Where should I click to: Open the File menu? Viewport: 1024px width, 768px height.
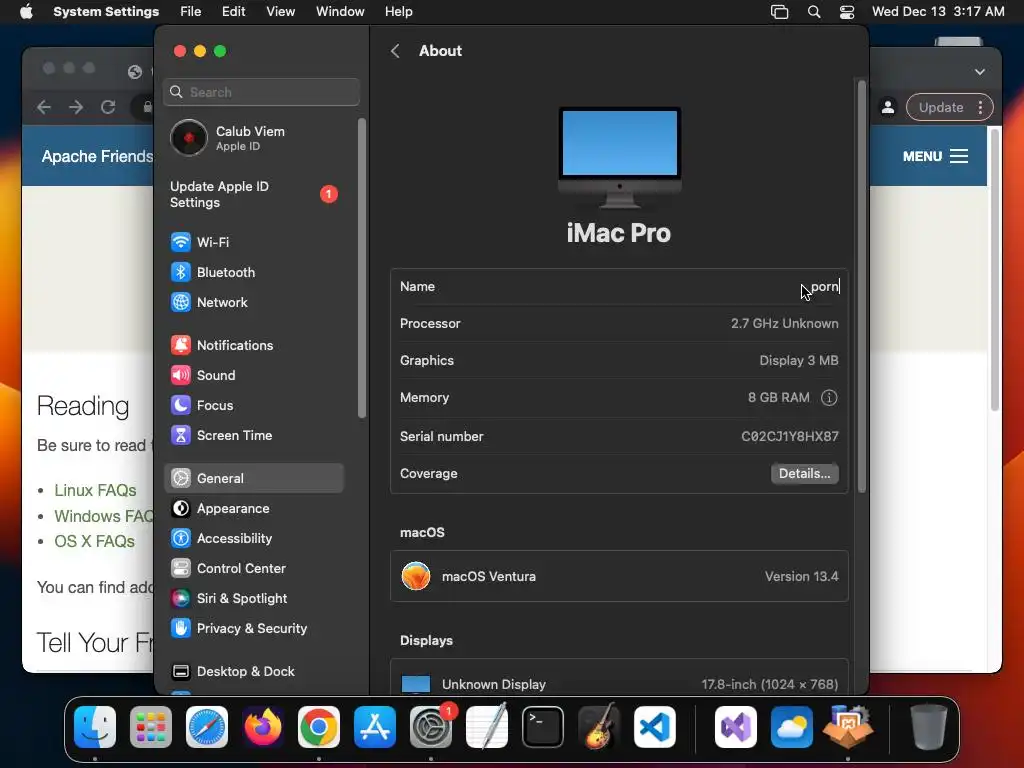pos(191,12)
